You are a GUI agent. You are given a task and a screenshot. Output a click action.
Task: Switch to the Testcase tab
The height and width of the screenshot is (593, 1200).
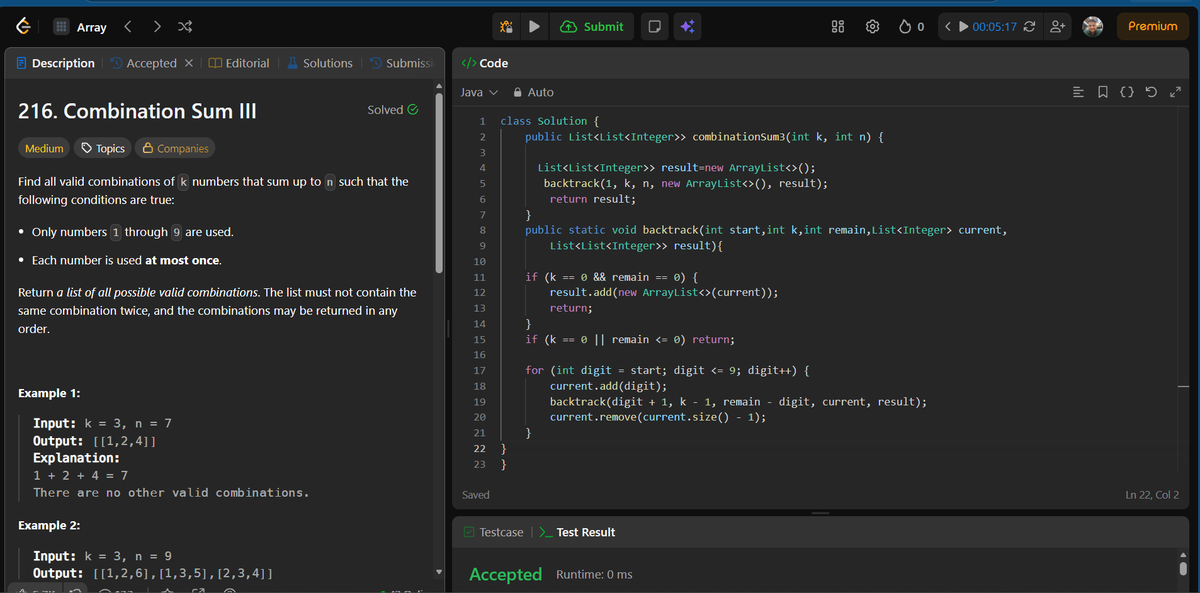[493, 532]
